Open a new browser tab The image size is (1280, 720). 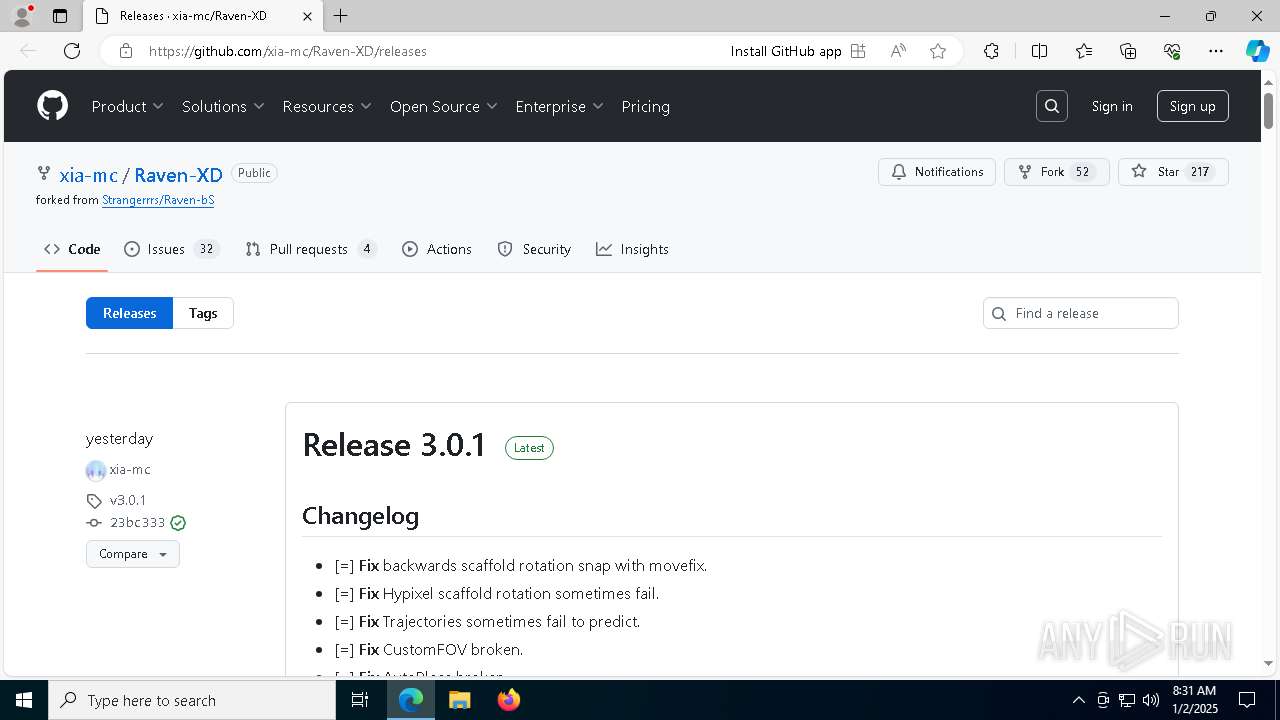pos(341,16)
